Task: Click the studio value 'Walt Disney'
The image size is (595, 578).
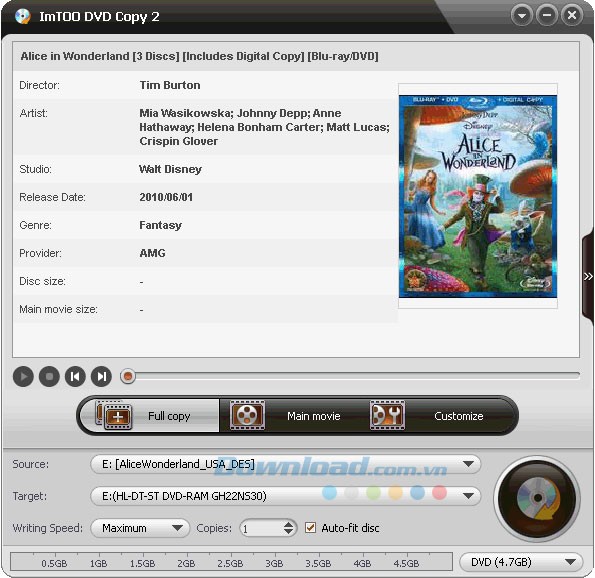Action: pos(170,169)
